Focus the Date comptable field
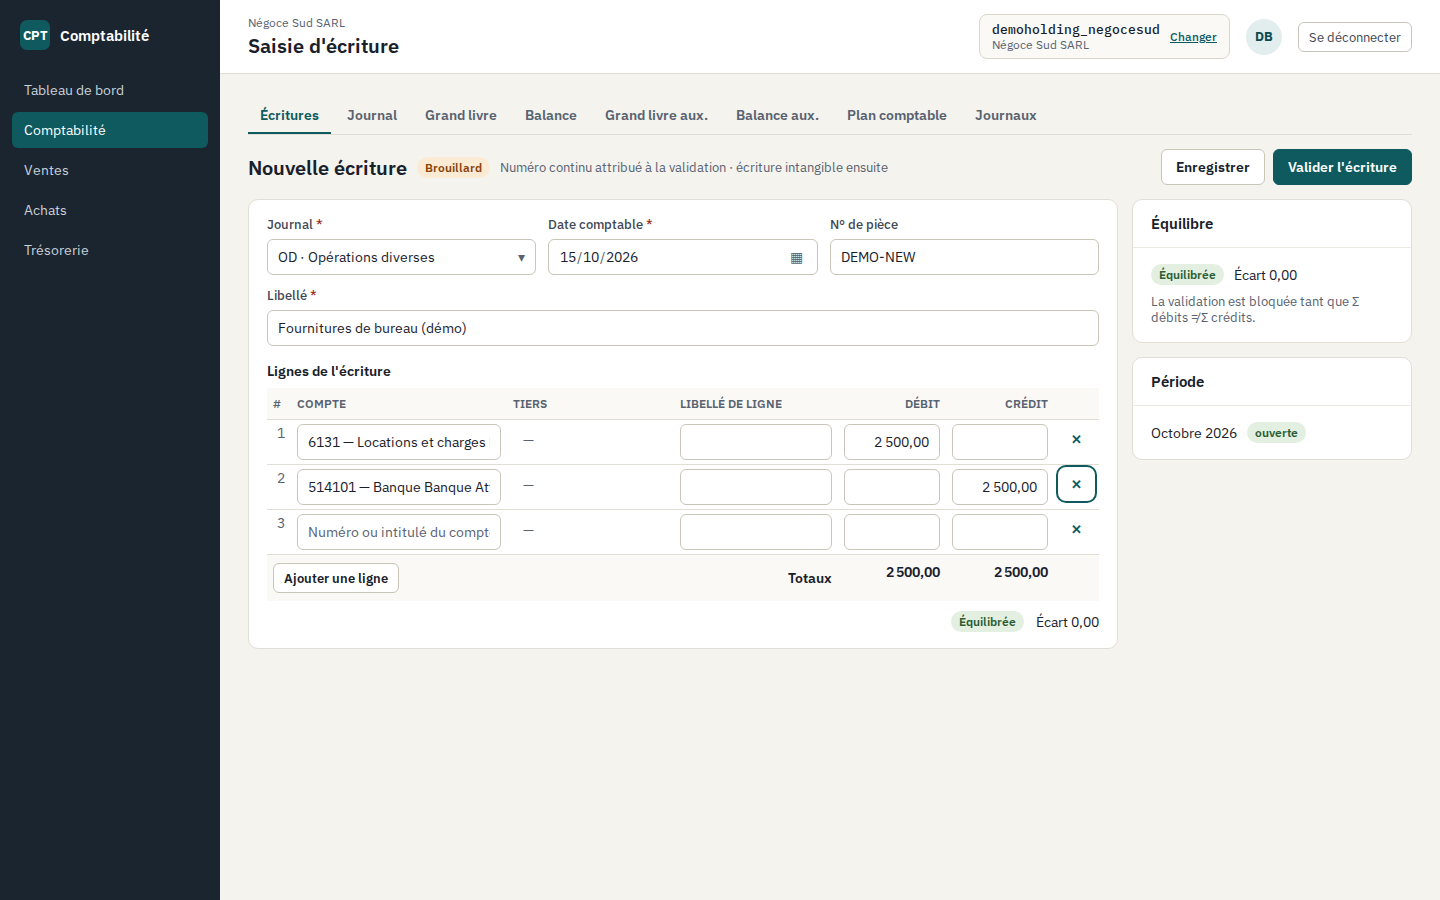The height and width of the screenshot is (900, 1440). (x=682, y=257)
